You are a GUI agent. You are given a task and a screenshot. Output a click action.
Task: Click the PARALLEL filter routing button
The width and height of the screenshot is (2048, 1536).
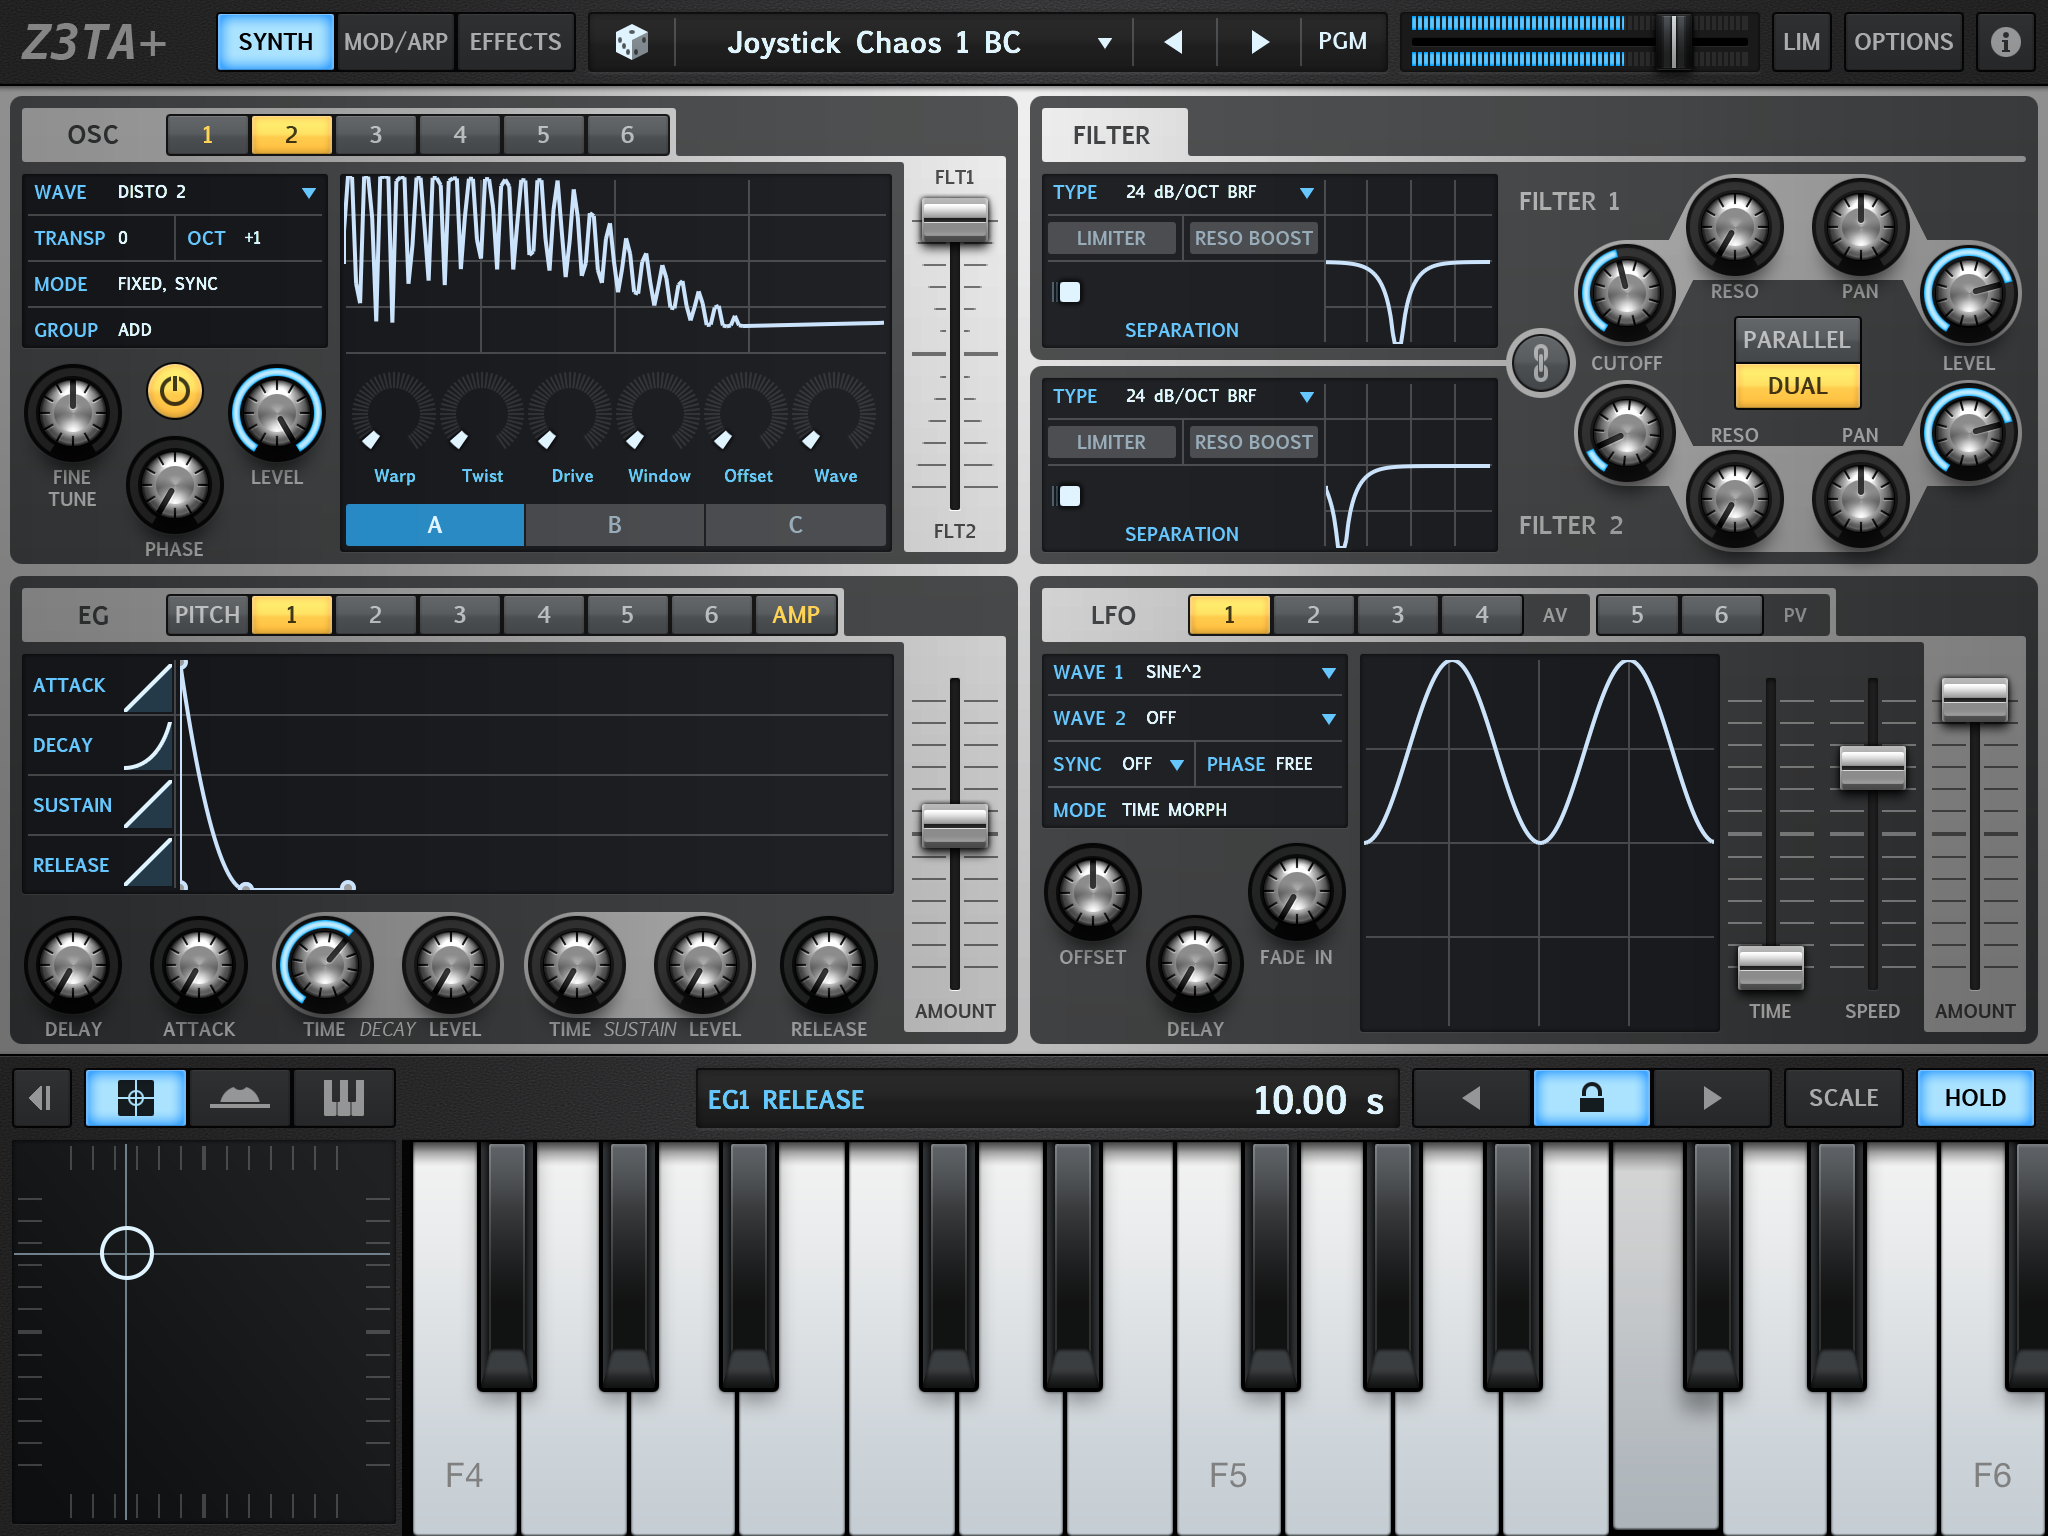[x=1797, y=340]
